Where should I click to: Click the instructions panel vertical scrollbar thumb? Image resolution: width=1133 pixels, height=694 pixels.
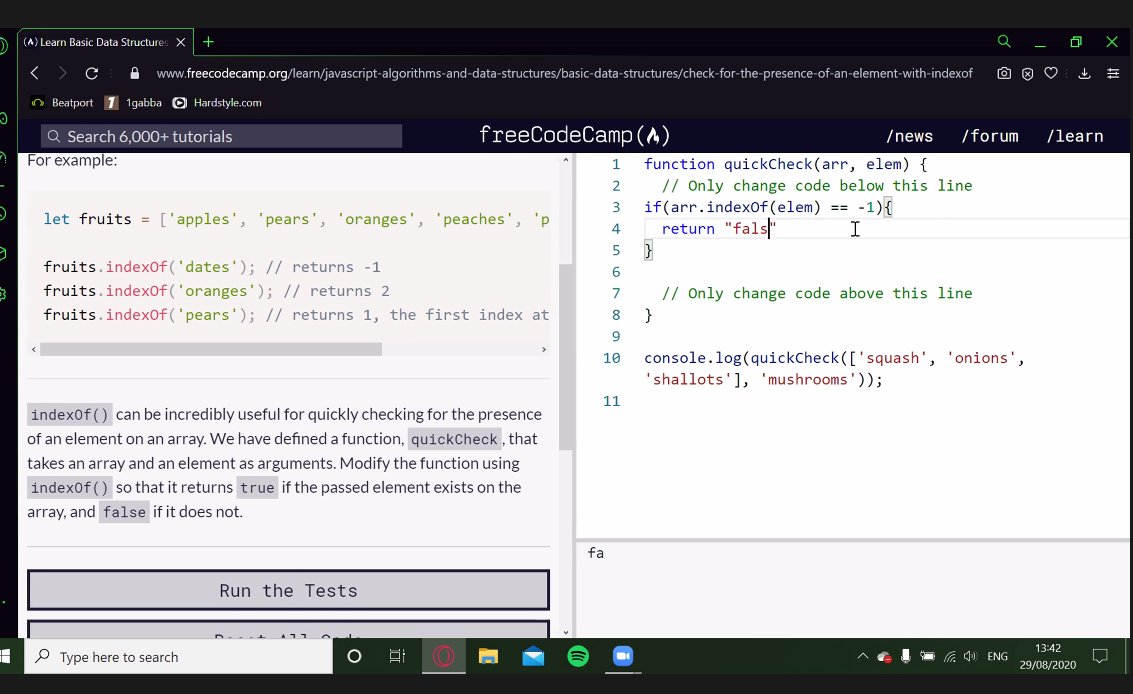click(x=566, y=358)
